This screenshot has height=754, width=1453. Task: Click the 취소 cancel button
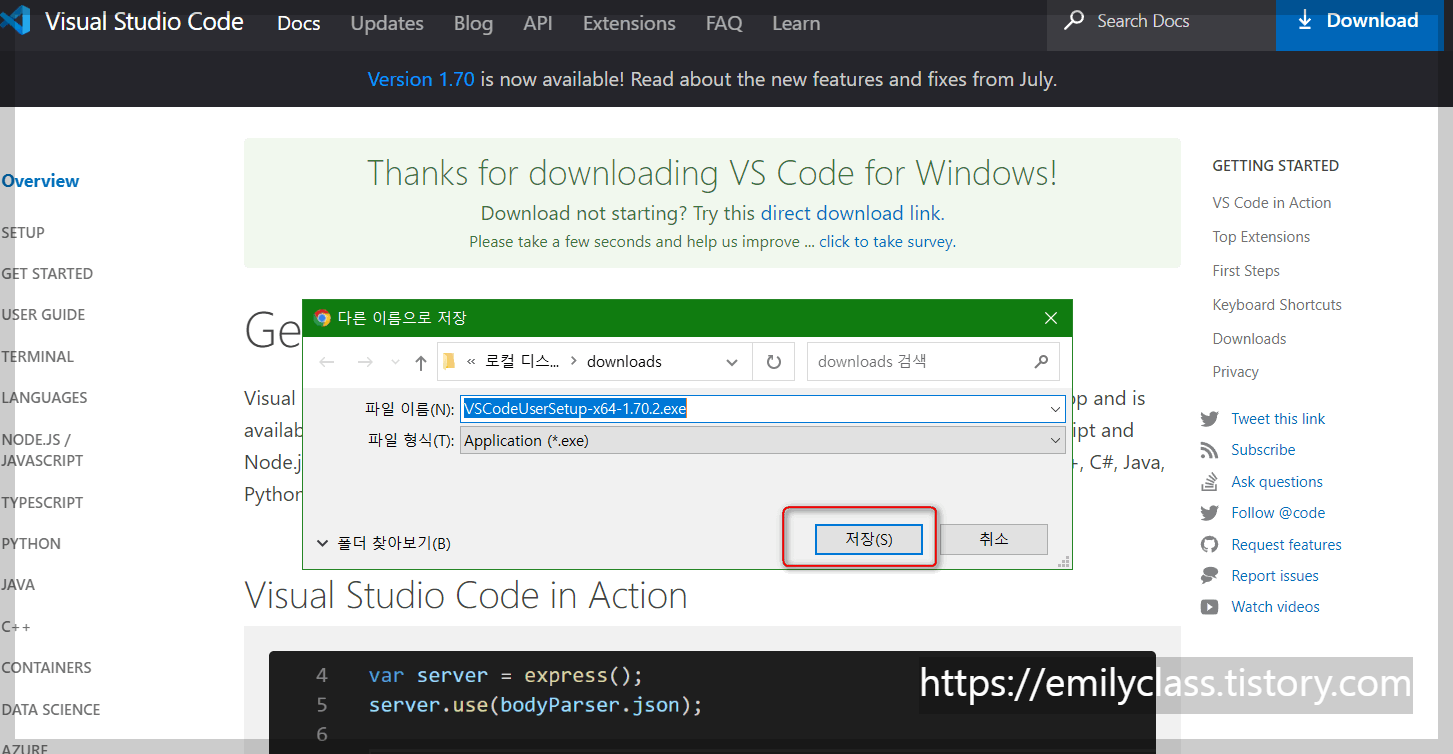pos(994,539)
